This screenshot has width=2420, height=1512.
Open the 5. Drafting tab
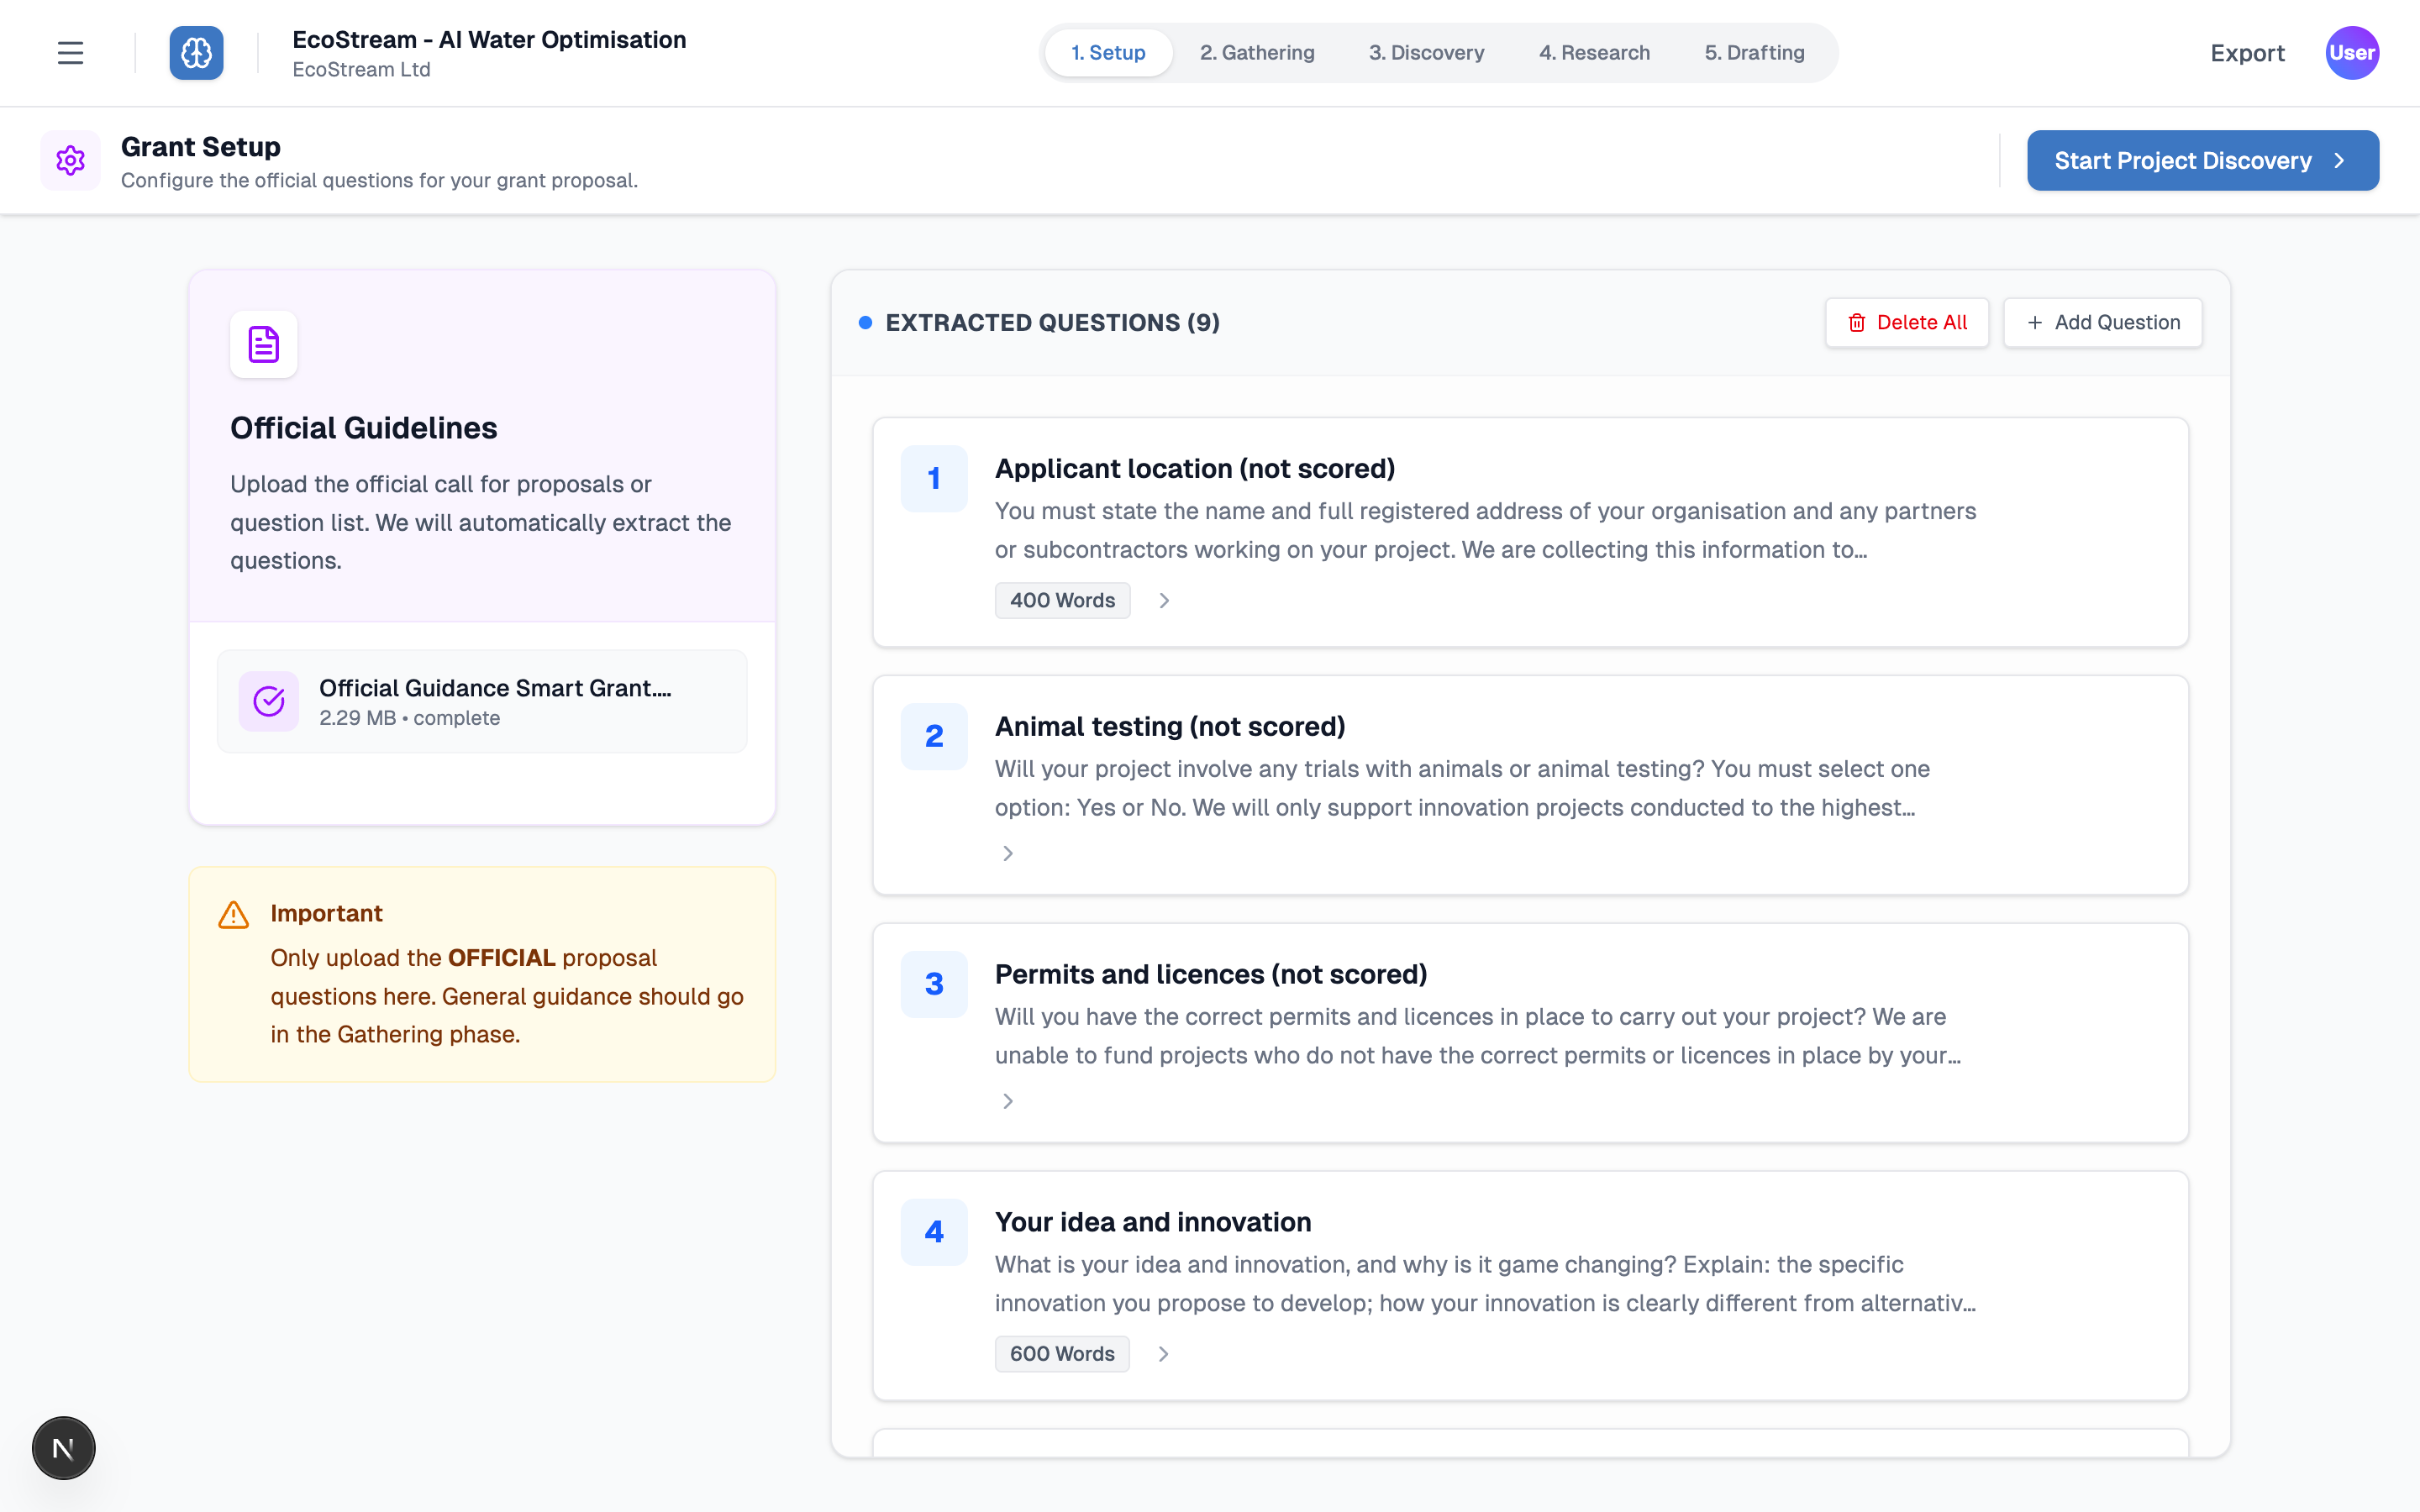click(x=1754, y=53)
